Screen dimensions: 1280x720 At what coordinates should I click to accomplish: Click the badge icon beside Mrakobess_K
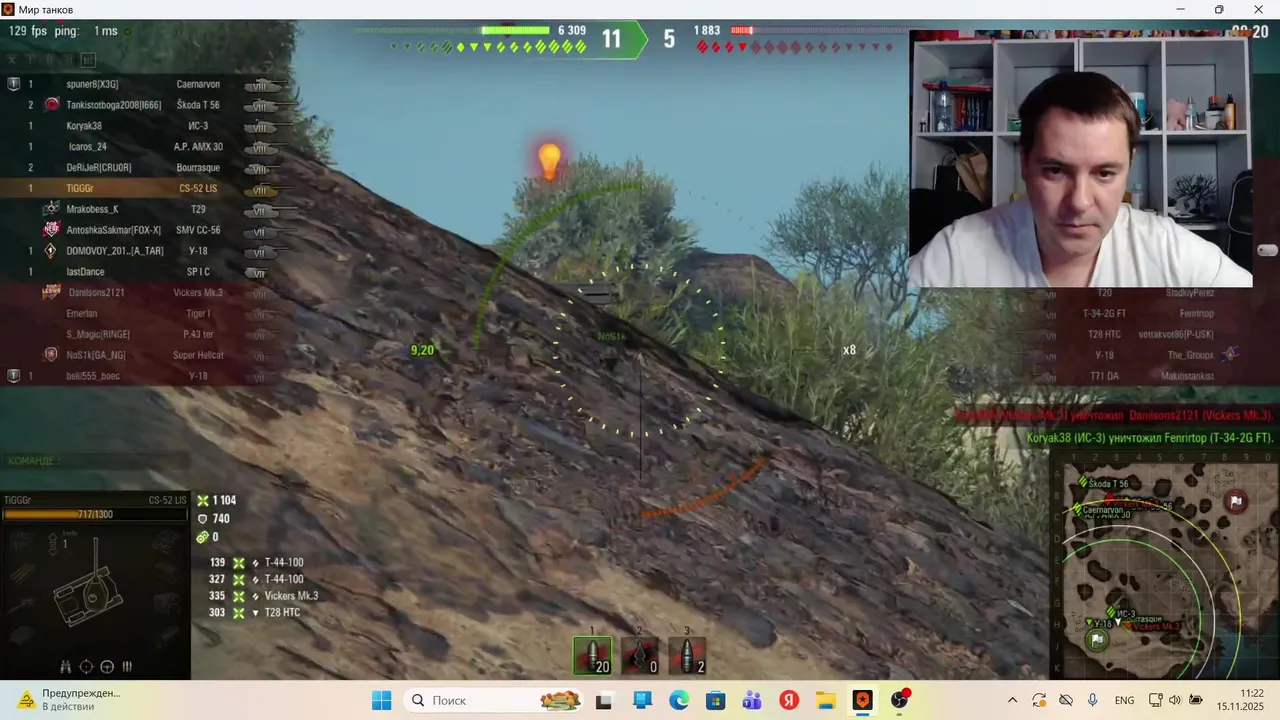coord(52,209)
